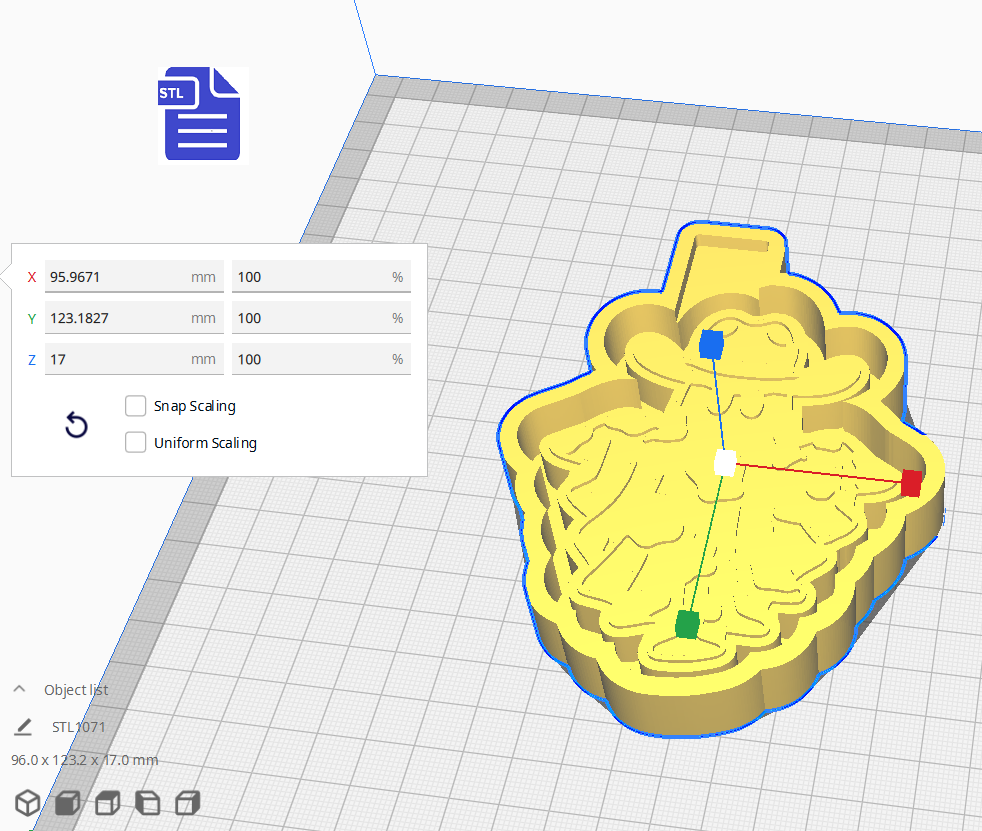982x831 pixels.
Task: Collapse the Object list panel
Action: pyautogui.click(x=18, y=689)
